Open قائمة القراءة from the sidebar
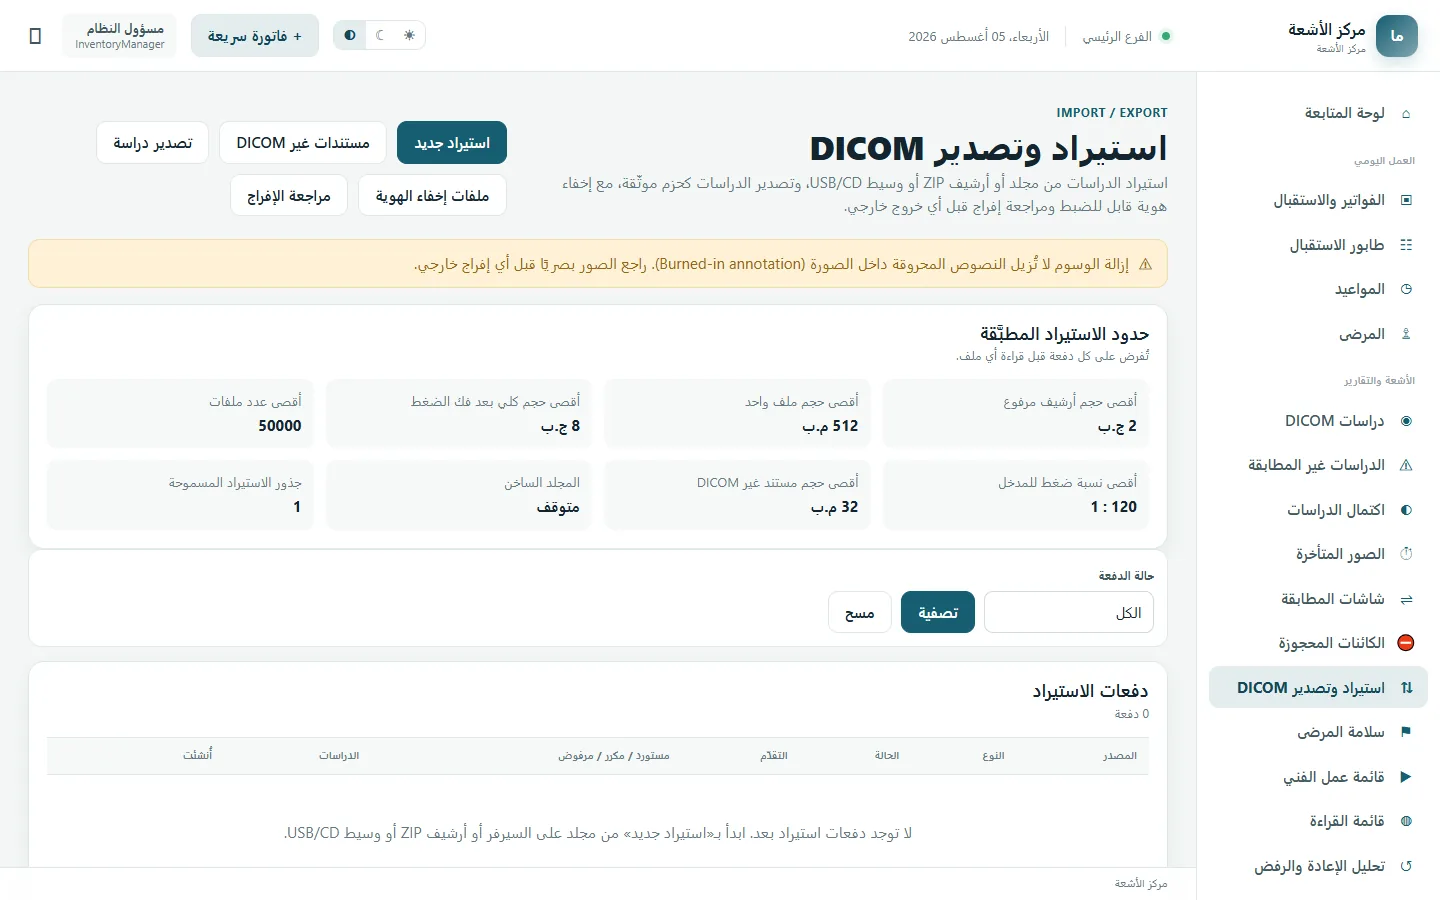This screenshot has height=900, width=1440. [x=1318, y=821]
